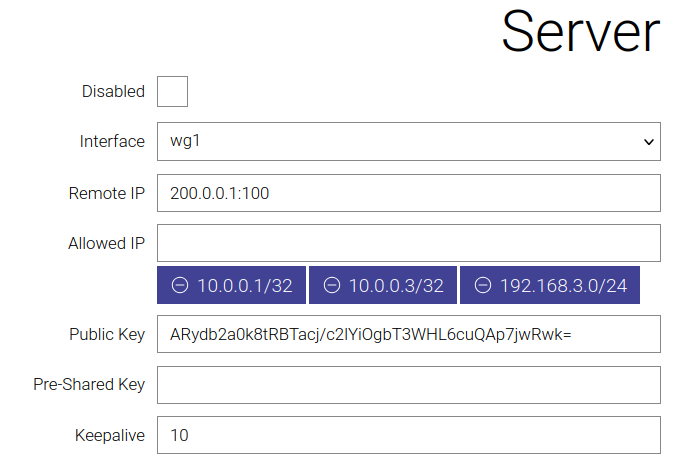Remove the 10.0.0.1/32 allowed IP icon

(180, 285)
